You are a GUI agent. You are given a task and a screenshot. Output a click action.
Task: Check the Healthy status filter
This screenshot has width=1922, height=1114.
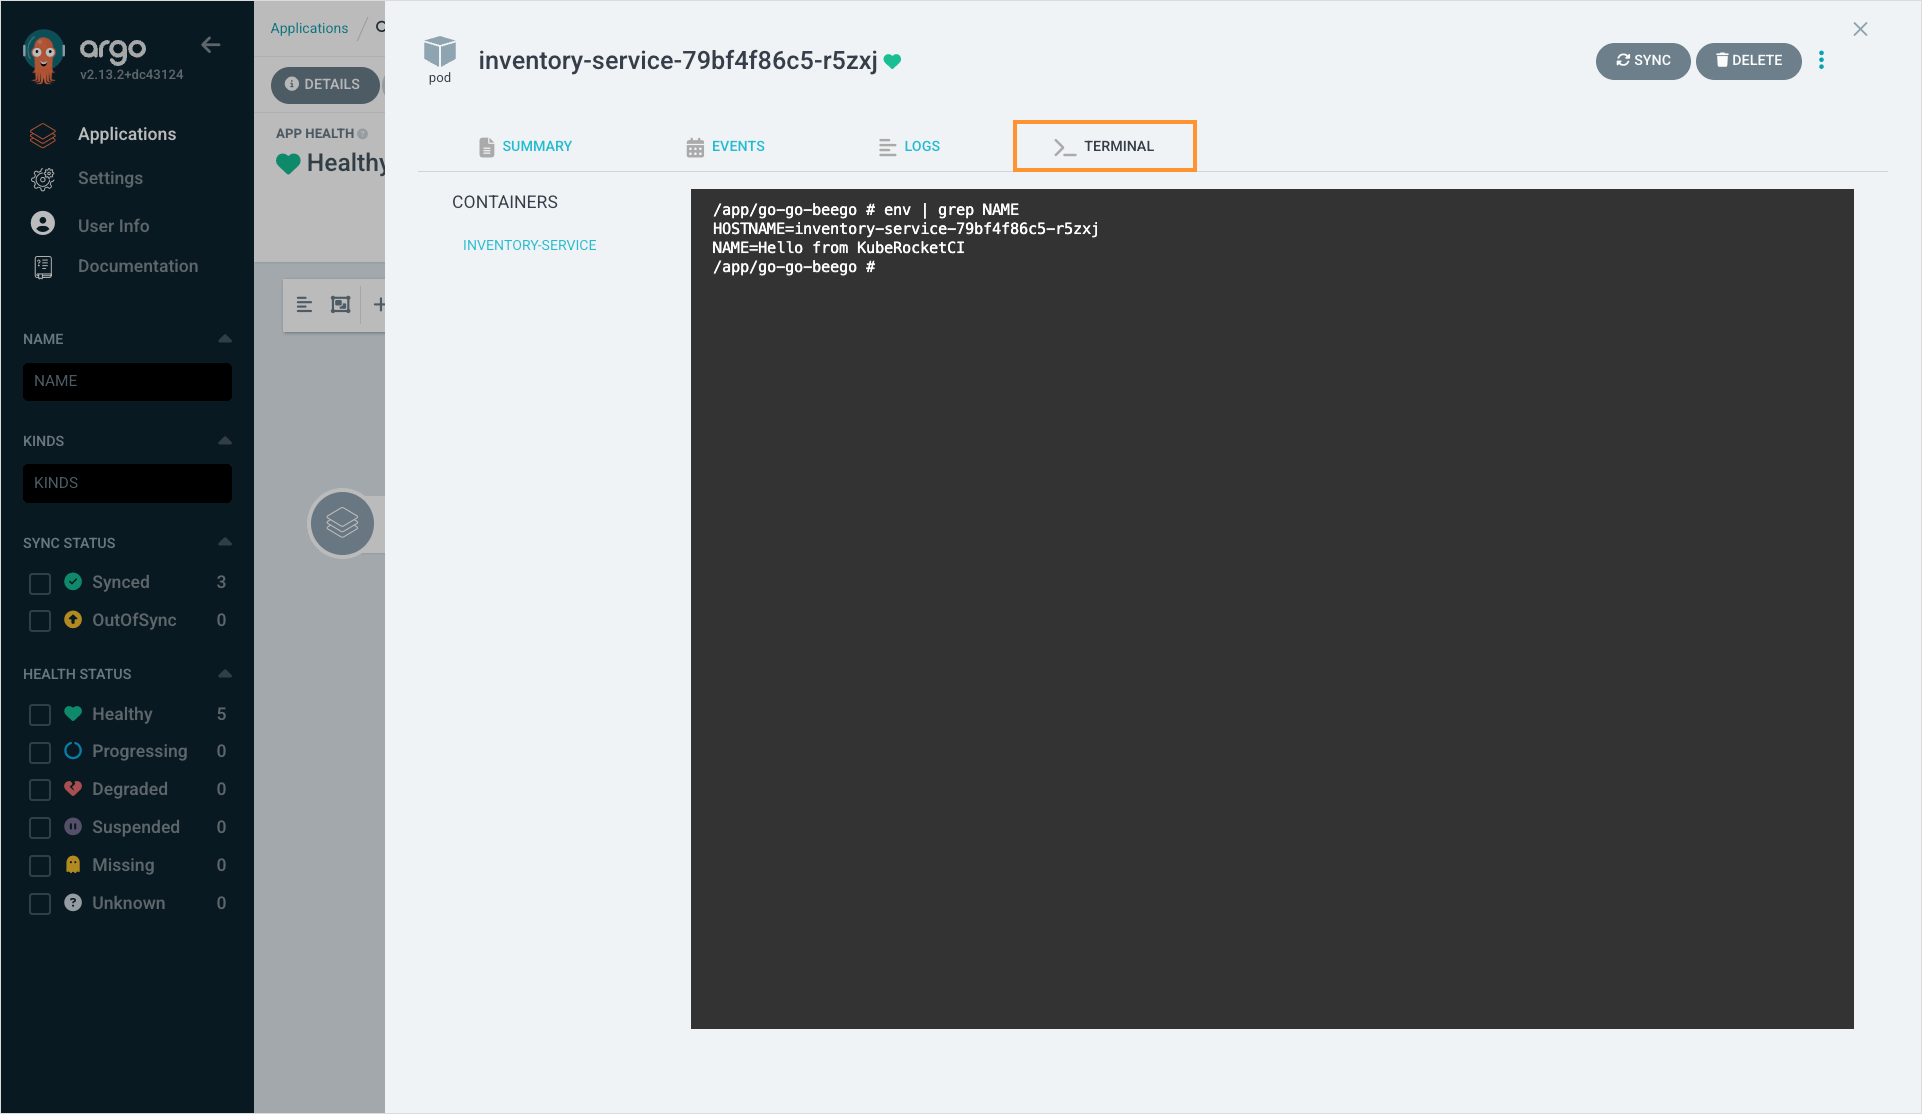tap(40, 714)
